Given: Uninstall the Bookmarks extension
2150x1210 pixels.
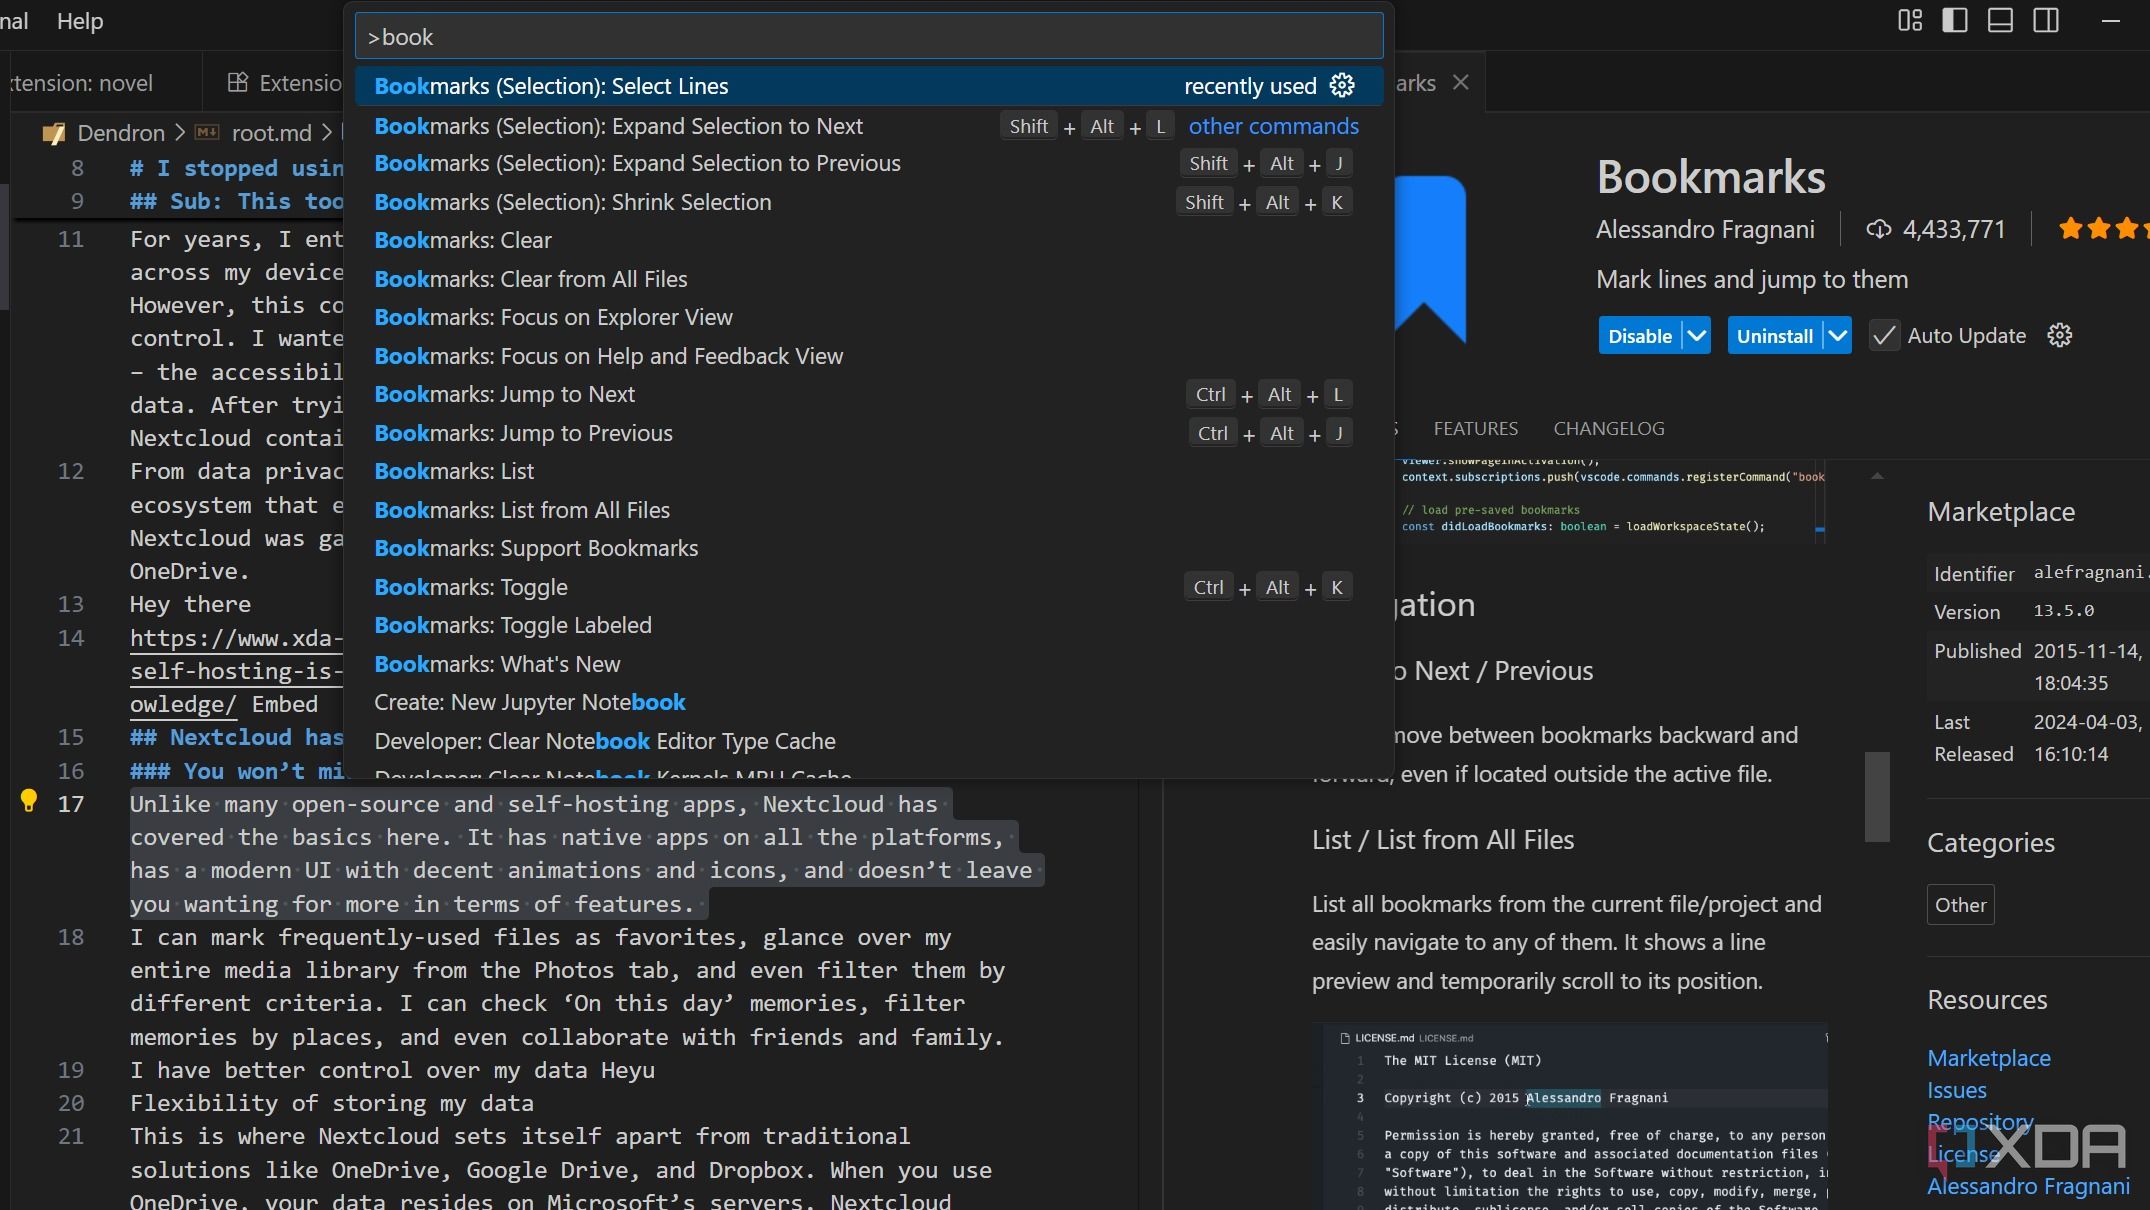Looking at the screenshot, I should pyautogui.click(x=1775, y=336).
